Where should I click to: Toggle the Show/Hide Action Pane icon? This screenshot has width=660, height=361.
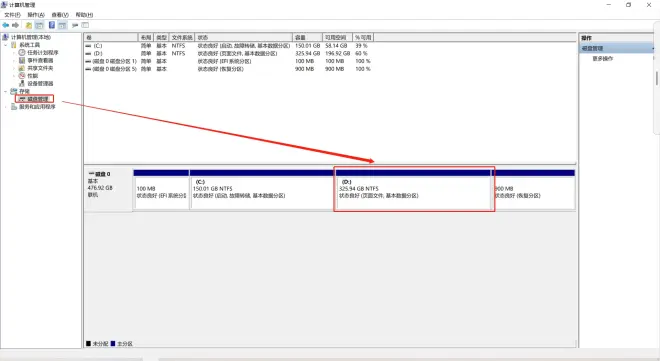(62, 25)
